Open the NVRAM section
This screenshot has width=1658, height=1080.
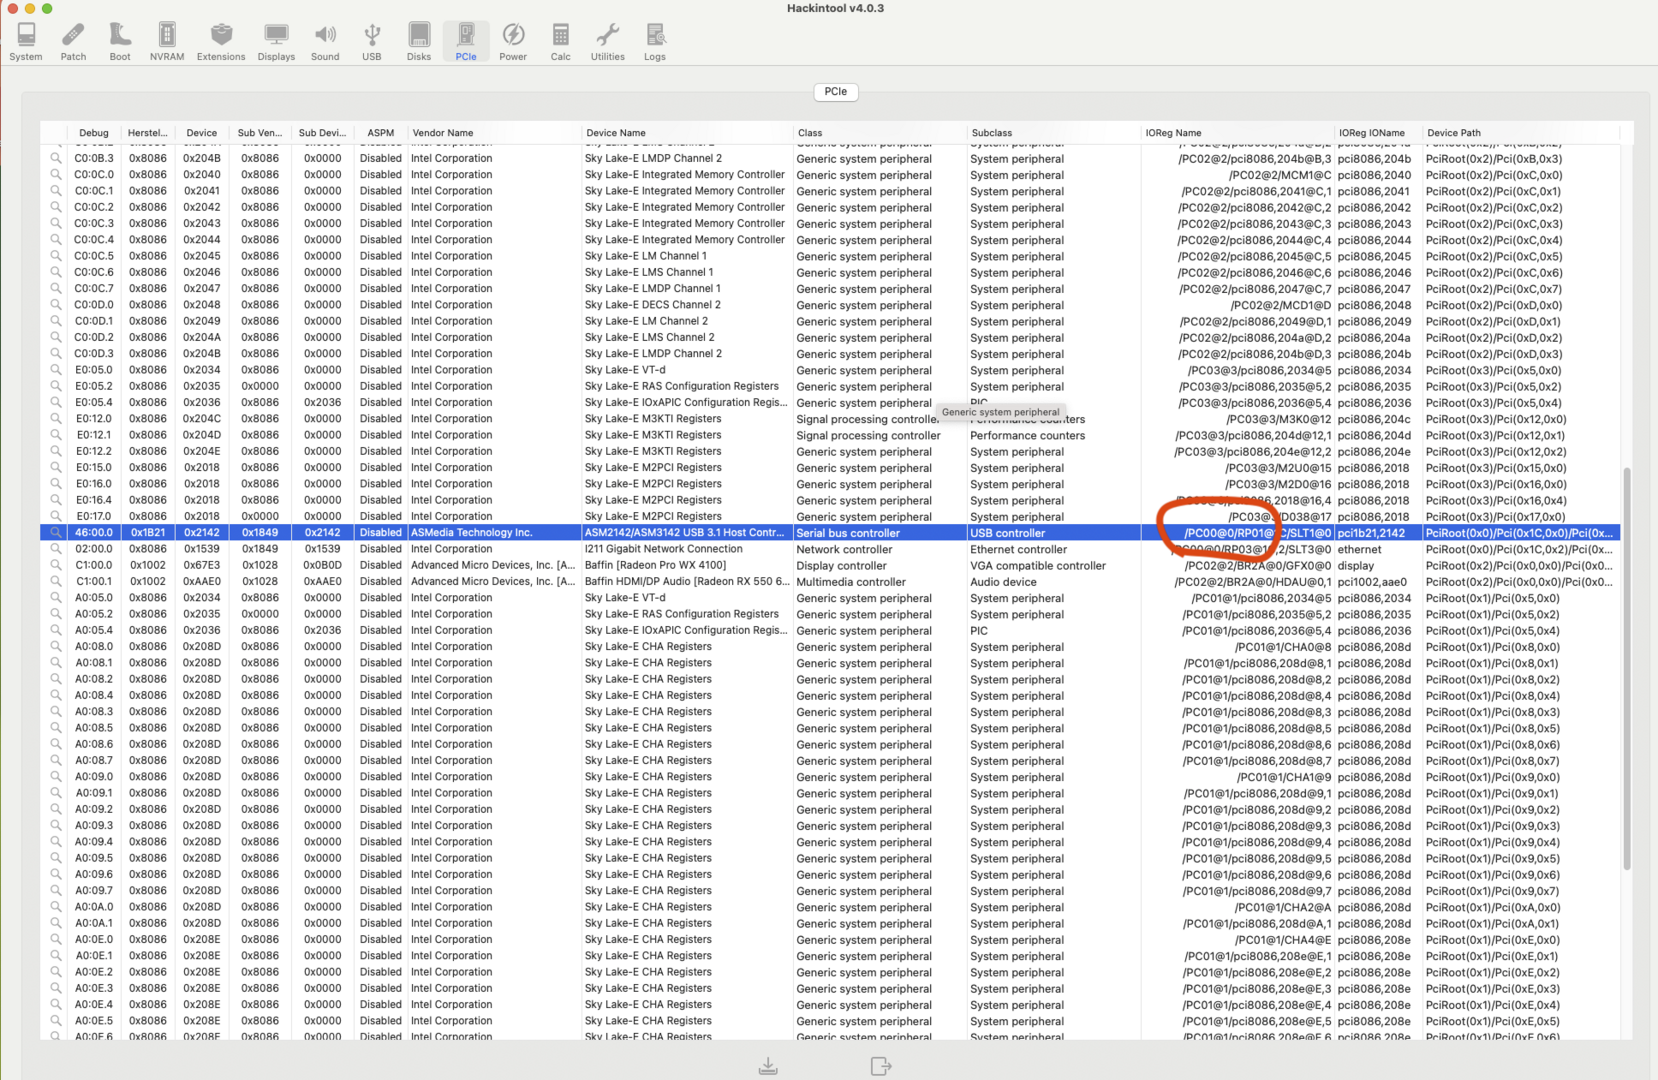click(x=167, y=42)
